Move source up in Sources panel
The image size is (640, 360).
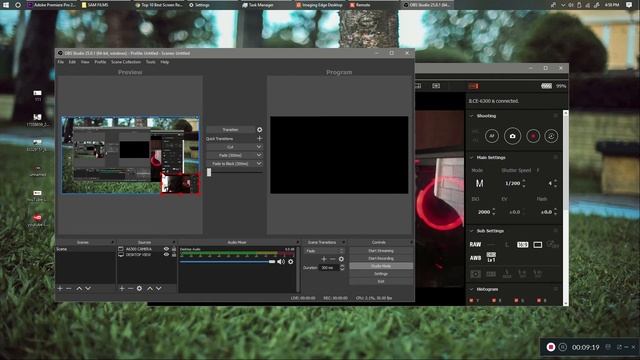150,289
